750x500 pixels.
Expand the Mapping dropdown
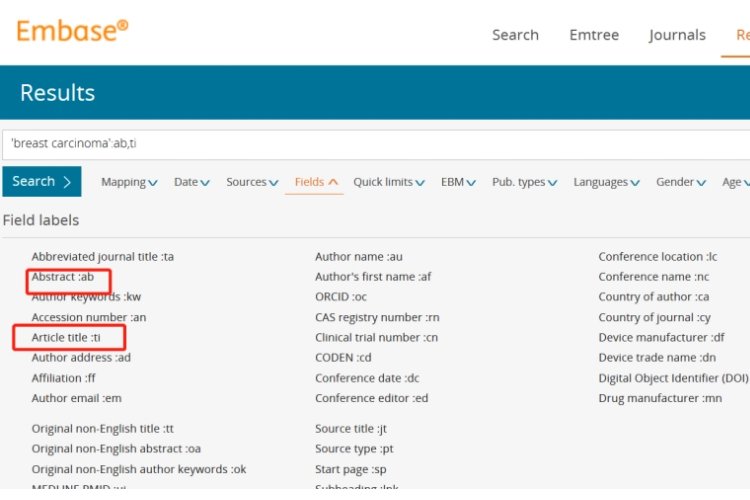click(x=129, y=182)
